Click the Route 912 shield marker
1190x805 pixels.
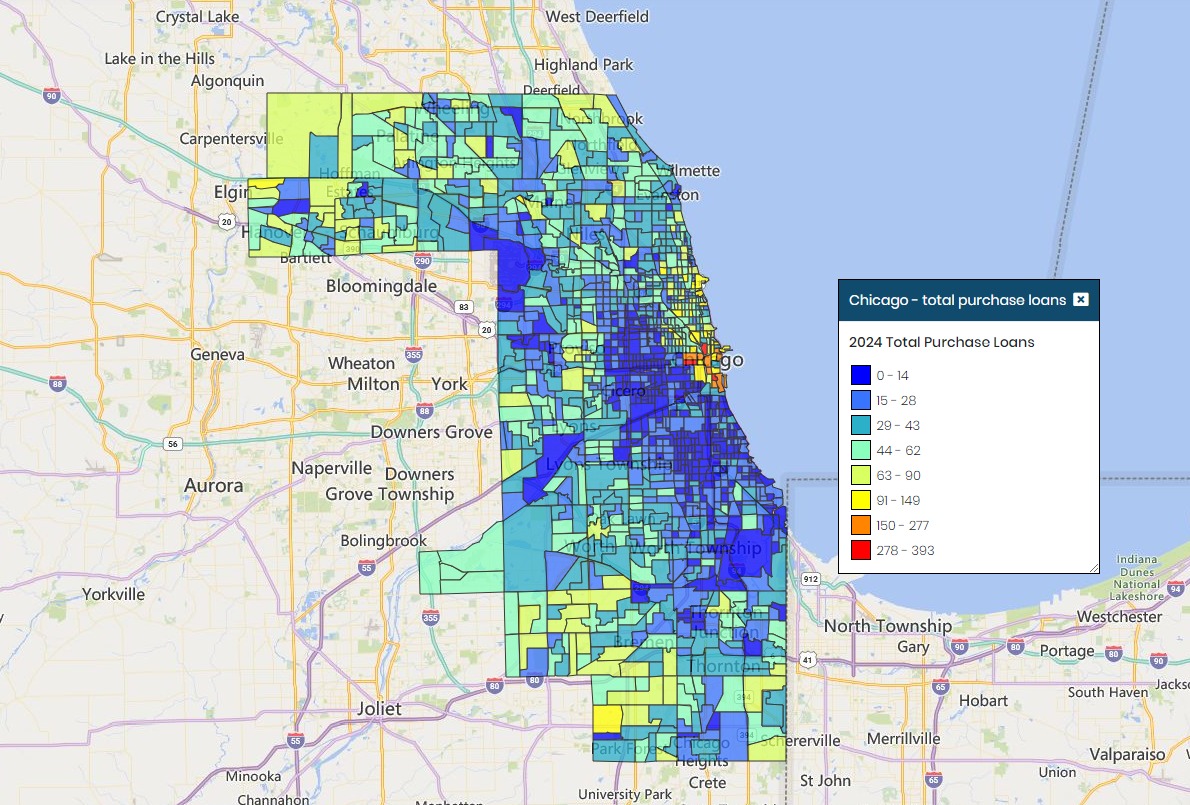(x=811, y=579)
